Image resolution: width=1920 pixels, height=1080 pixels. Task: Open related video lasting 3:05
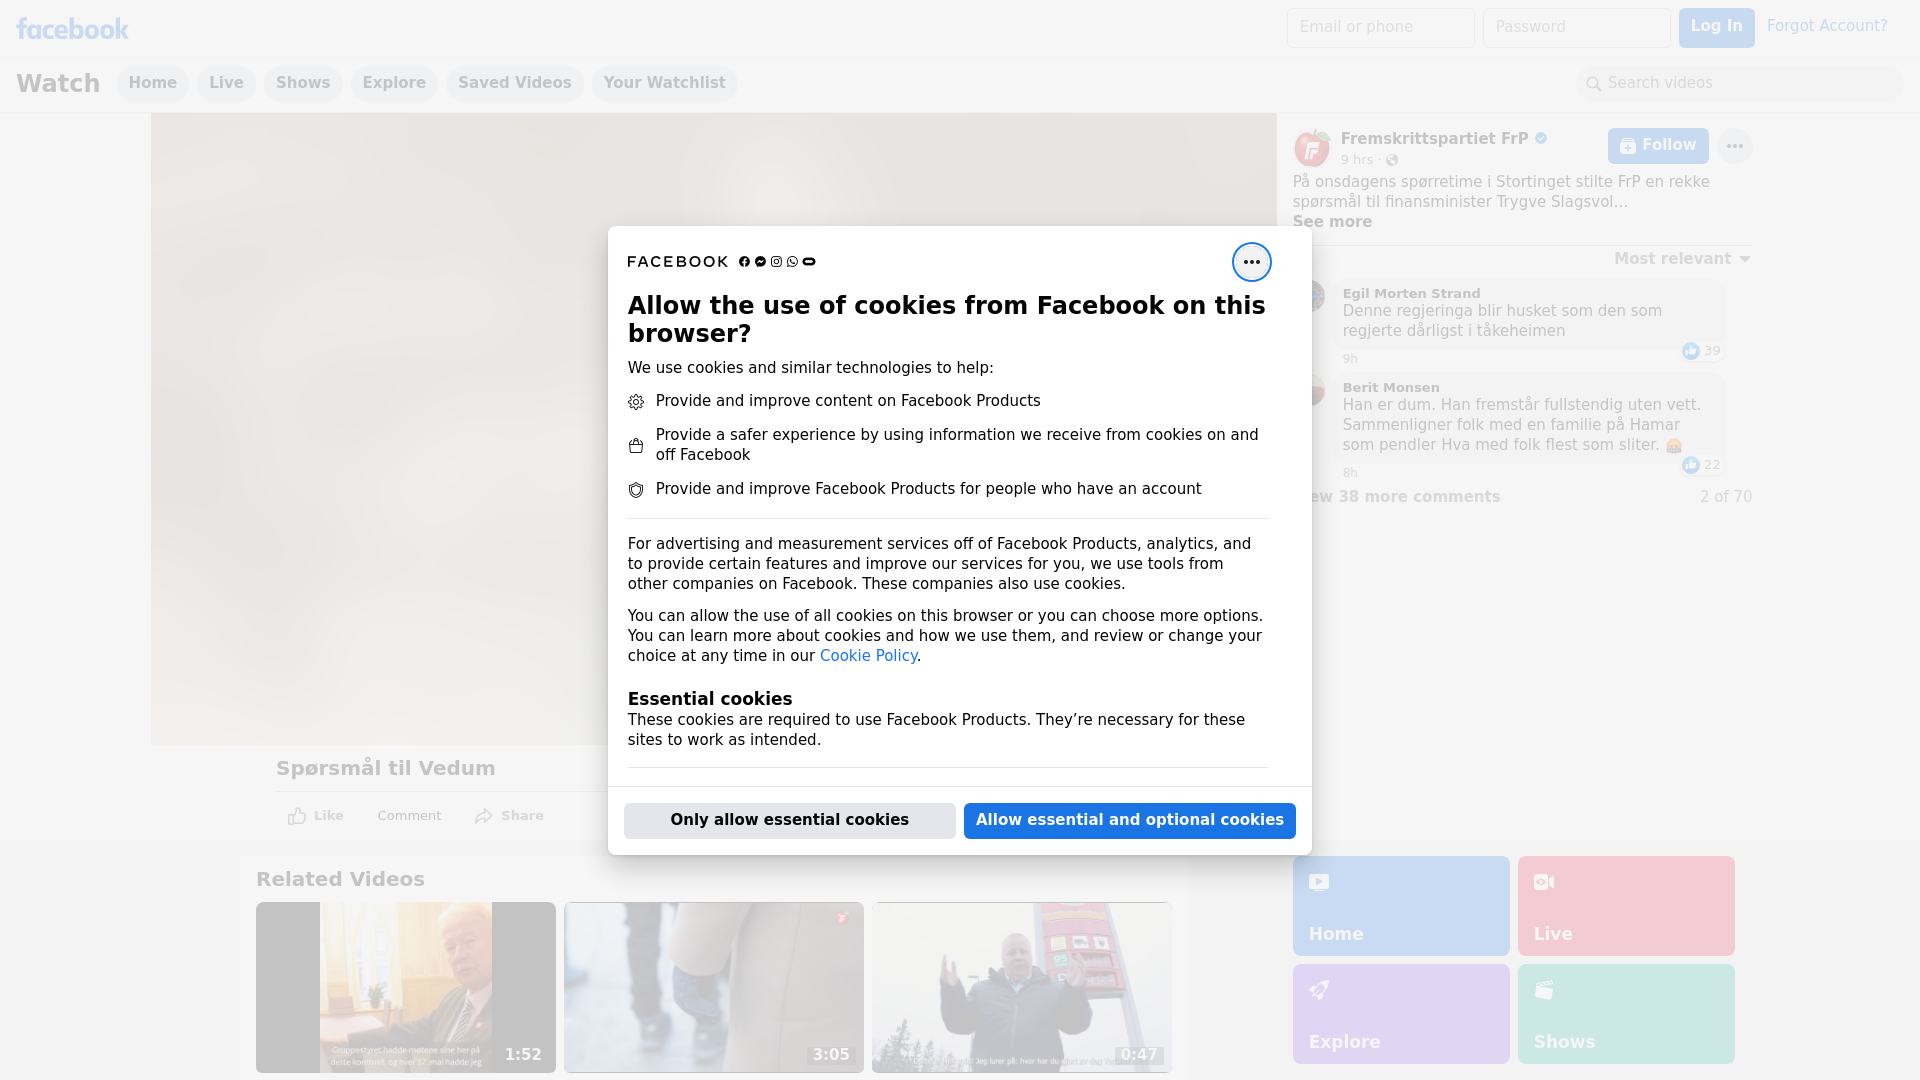(x=713, y=987)
